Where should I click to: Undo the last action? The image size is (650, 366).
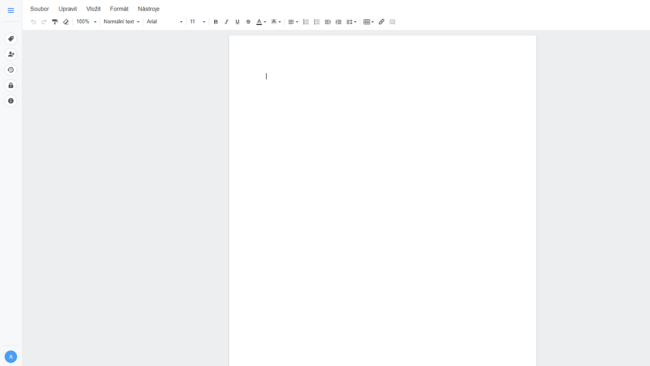point(33,22)
